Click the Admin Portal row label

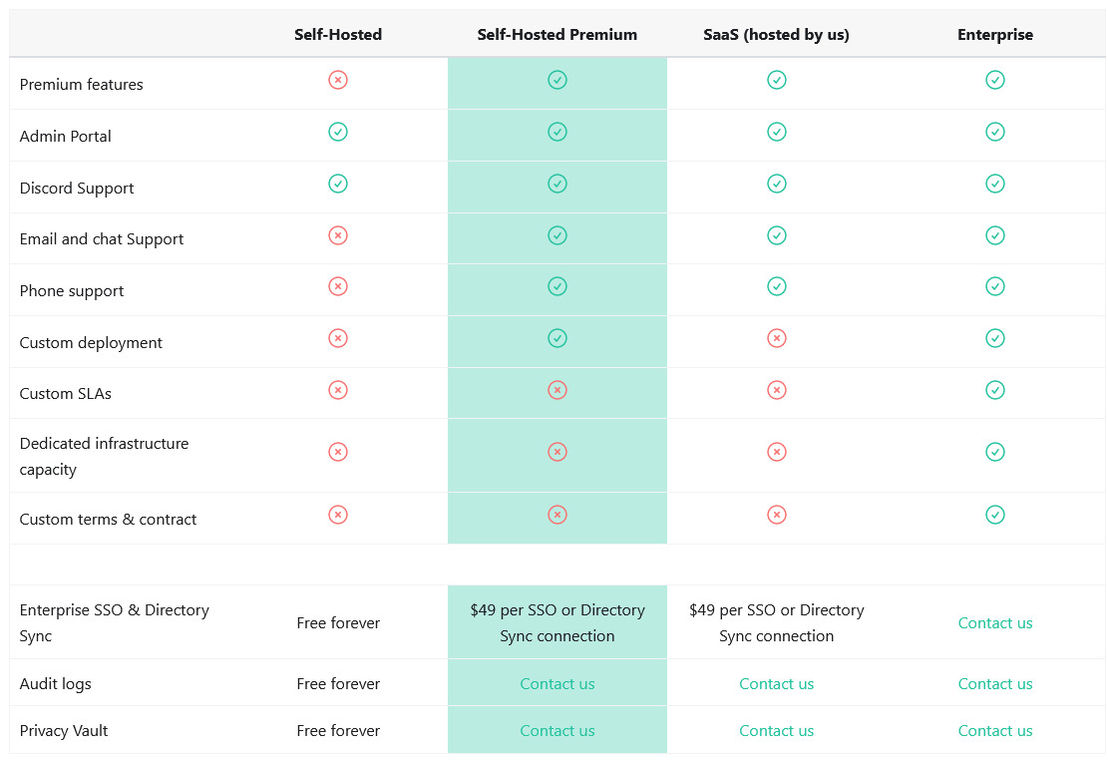click(x=65, y=136)
